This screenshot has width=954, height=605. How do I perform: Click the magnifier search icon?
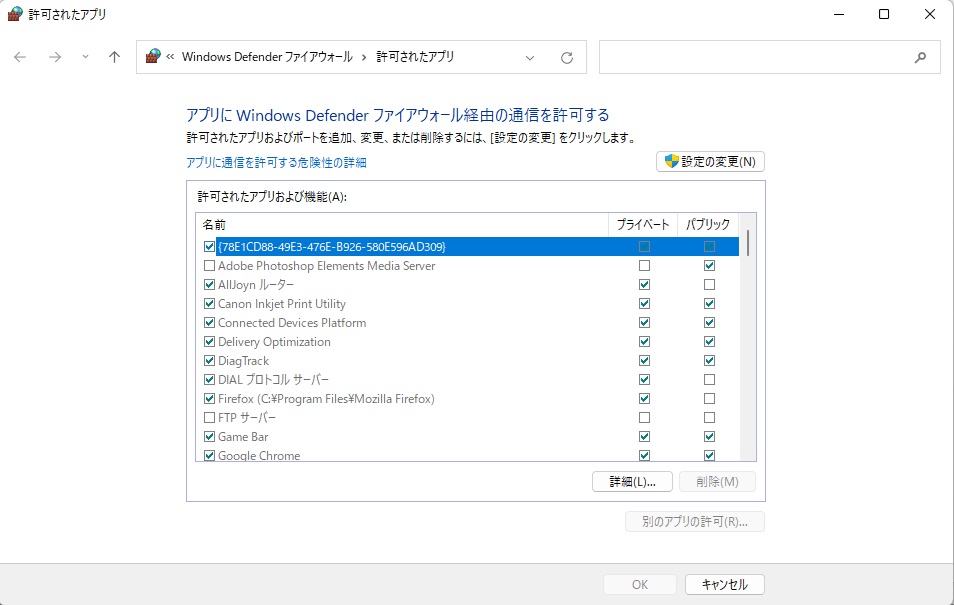pos(920,57)
